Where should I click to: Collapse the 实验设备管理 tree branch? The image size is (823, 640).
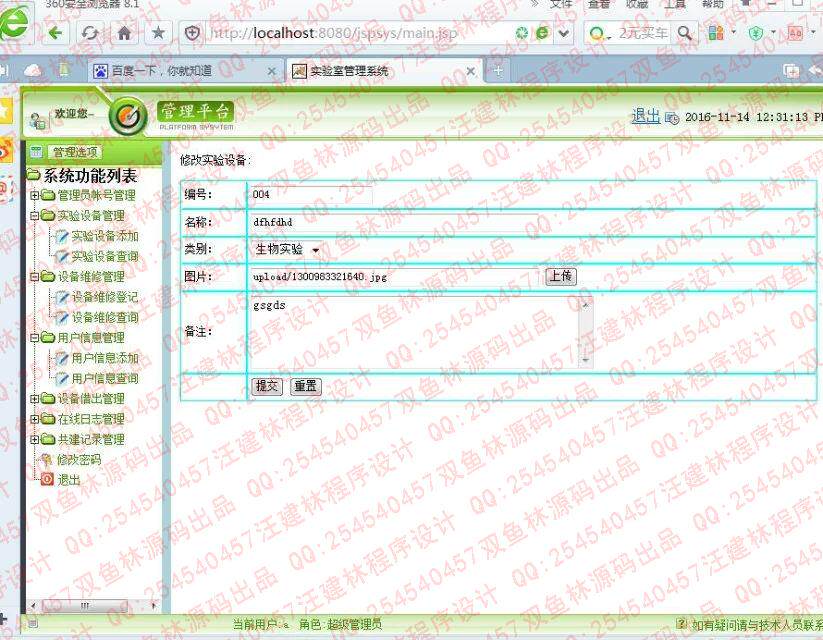[33, 216]
